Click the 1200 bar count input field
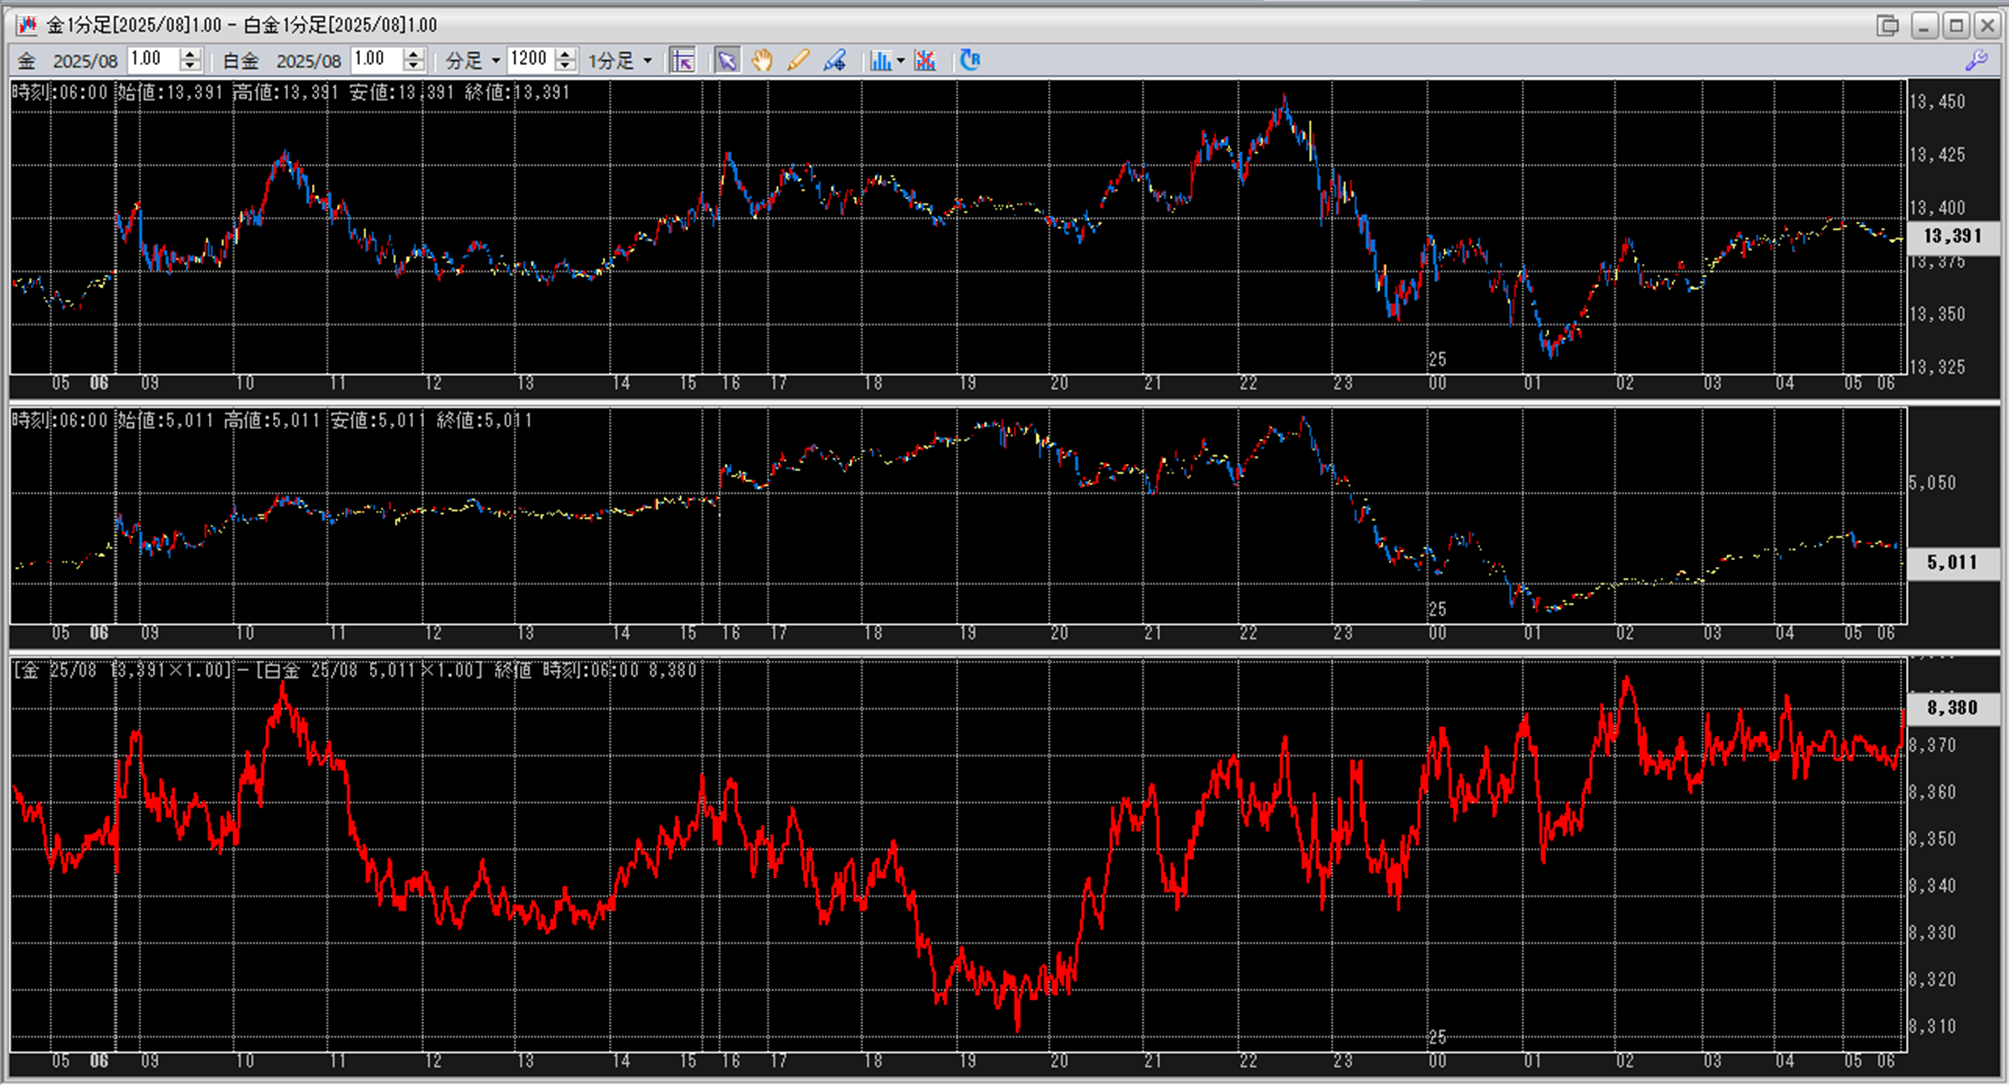The width and height of the screenshot is (2009, 1086). pos(529,60)
